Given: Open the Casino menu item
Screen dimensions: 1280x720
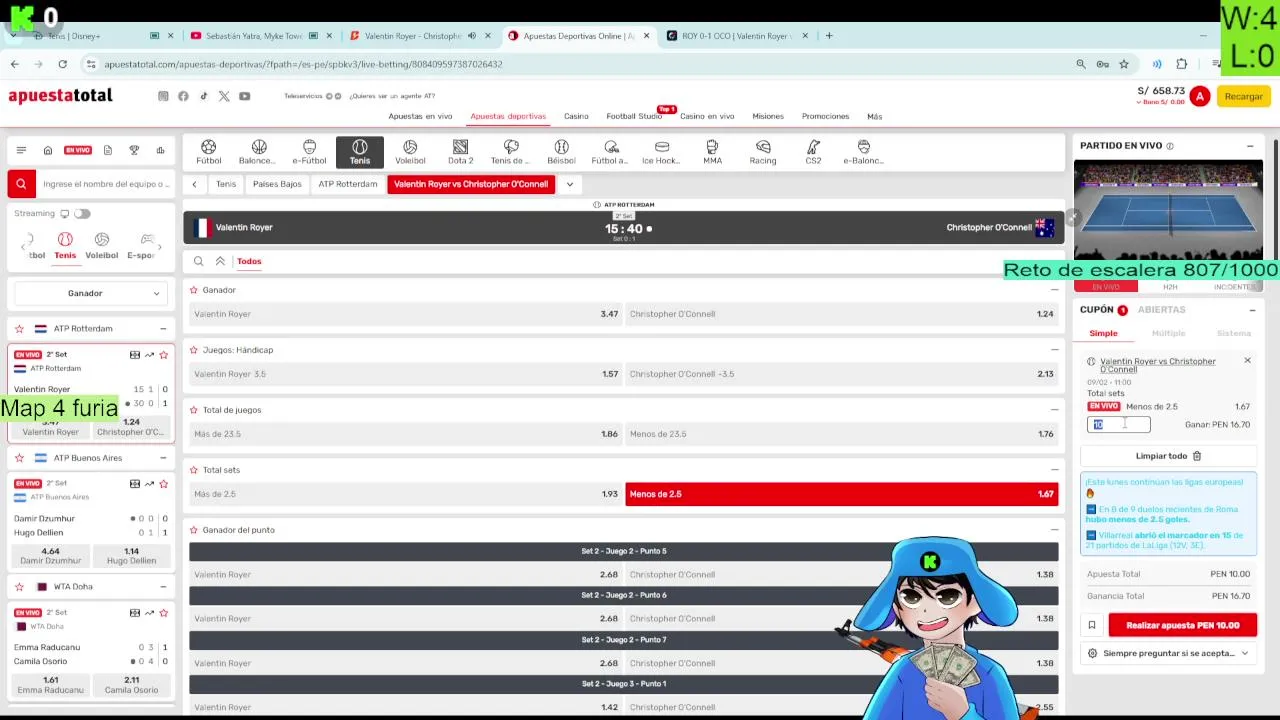Looking at the screenshot, I should click(x=576, y=116).
